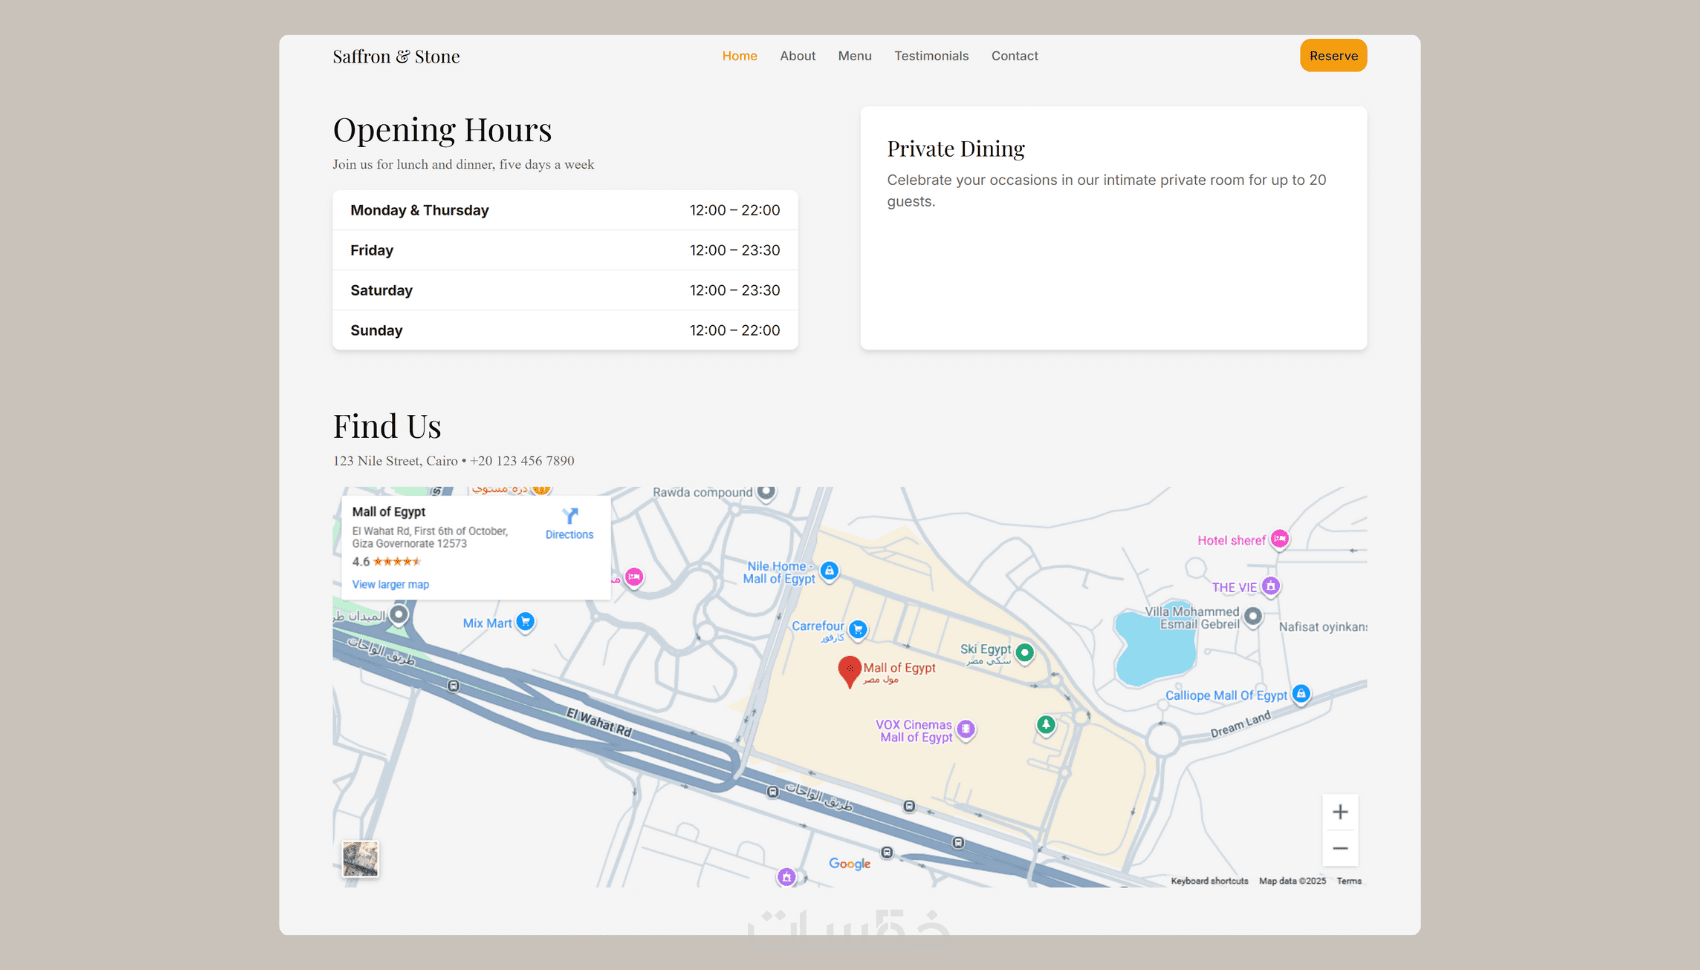Screen dimensions: 1700x970
Task: Click the Carrefour shopping cart pin
Action: click(x=858, y=630)
